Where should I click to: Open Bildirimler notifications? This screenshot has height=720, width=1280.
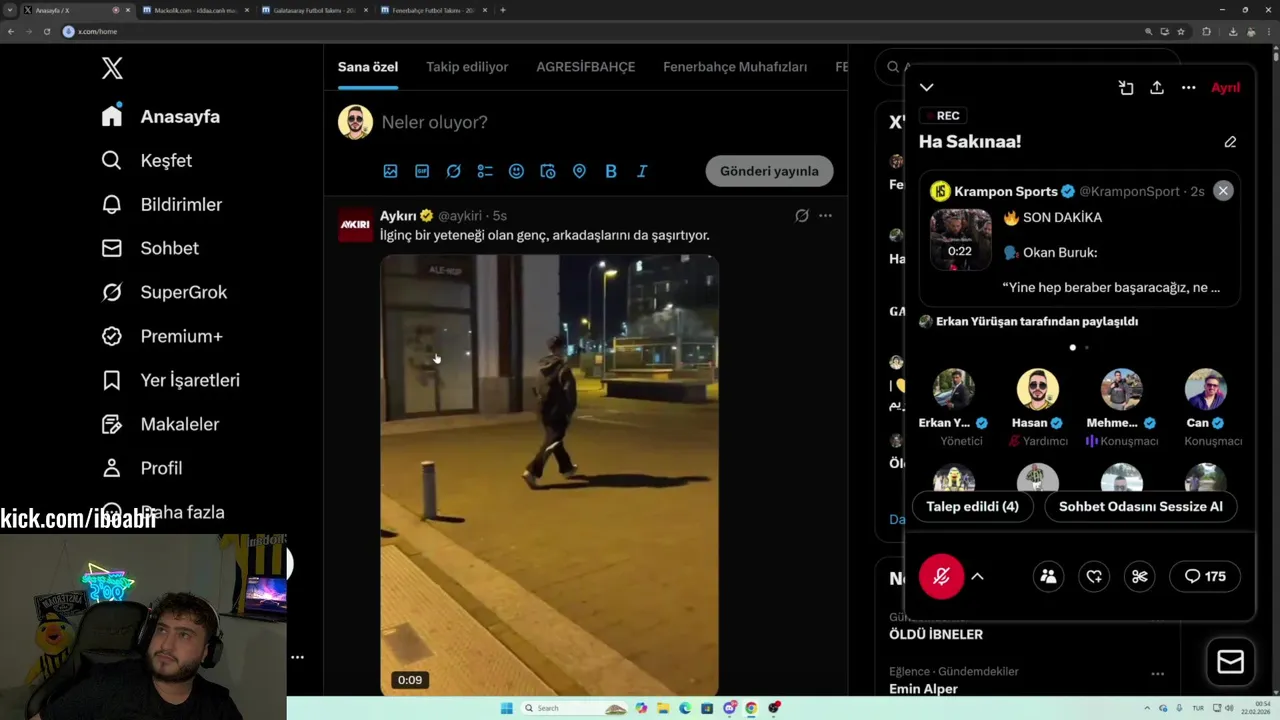162,204
